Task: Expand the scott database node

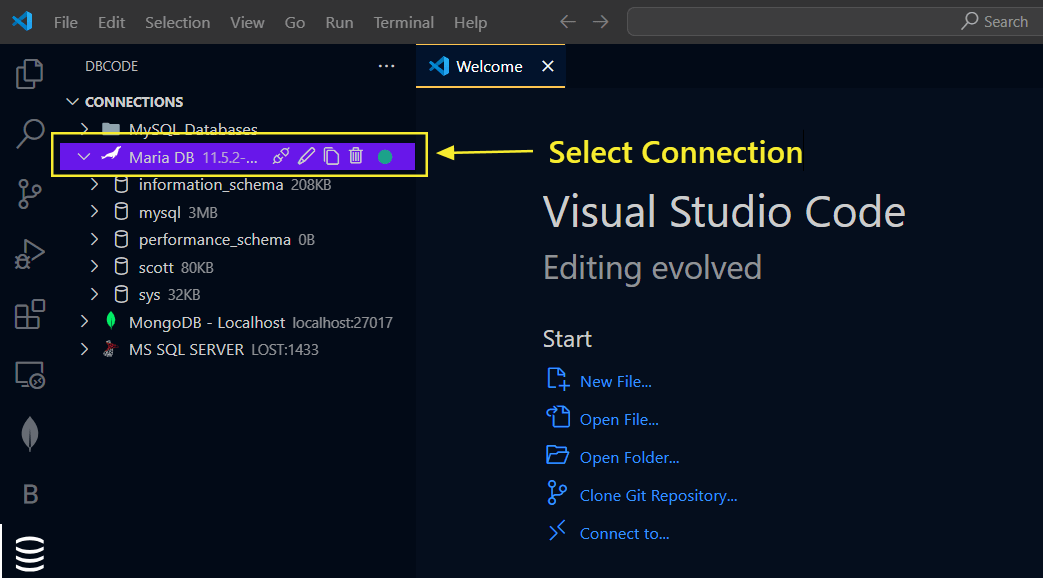Action: coord(94,267)
